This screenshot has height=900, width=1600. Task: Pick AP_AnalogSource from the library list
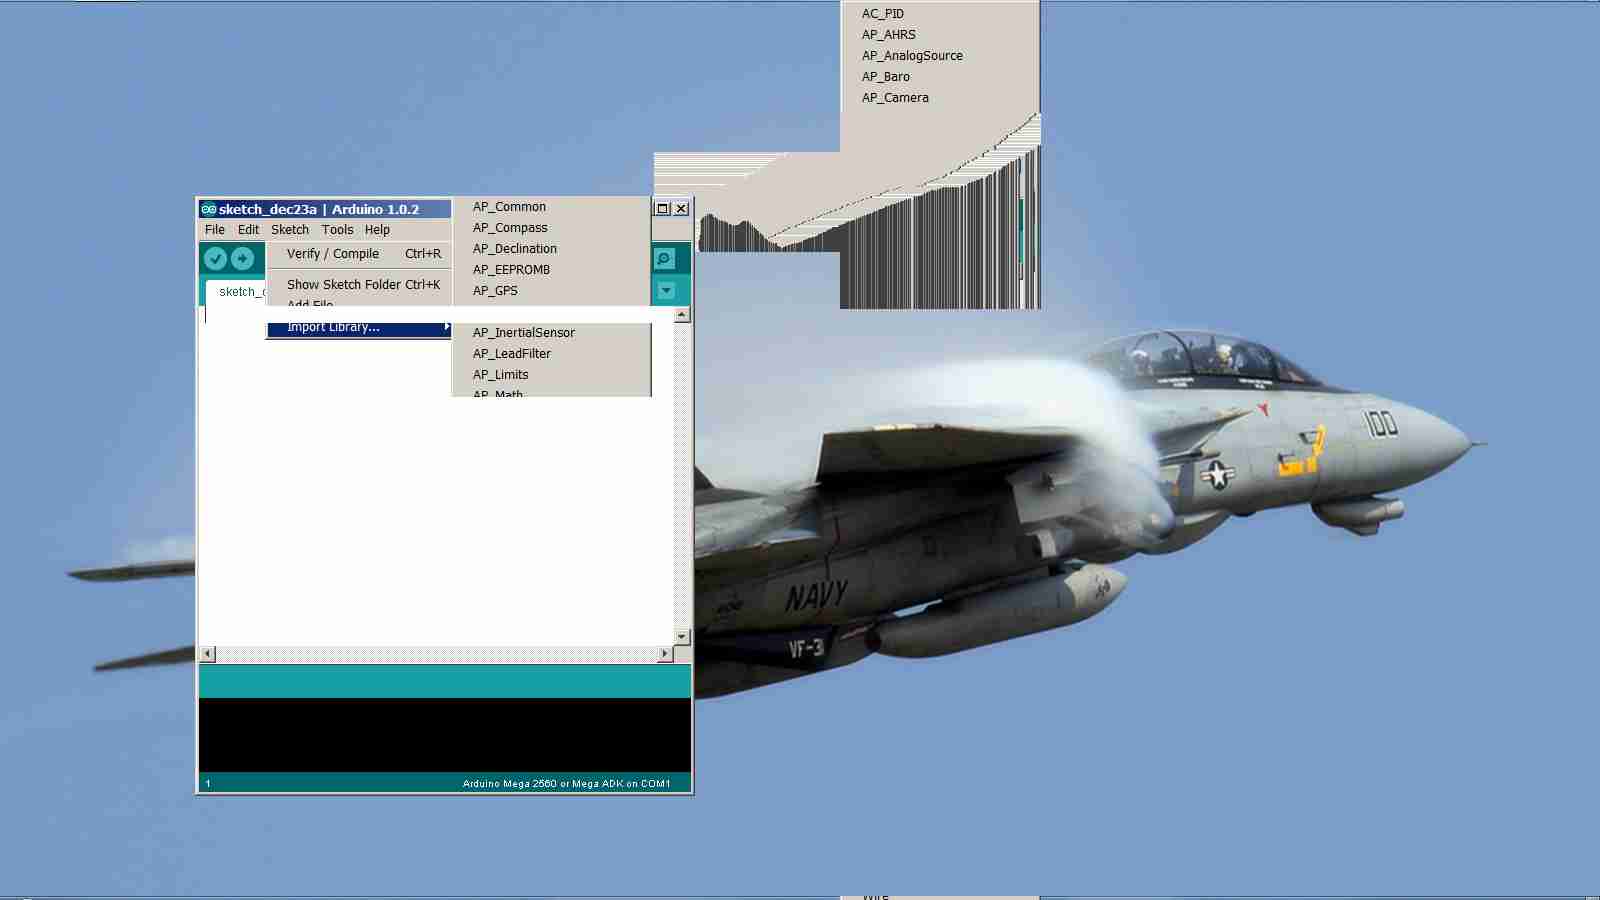912,56
